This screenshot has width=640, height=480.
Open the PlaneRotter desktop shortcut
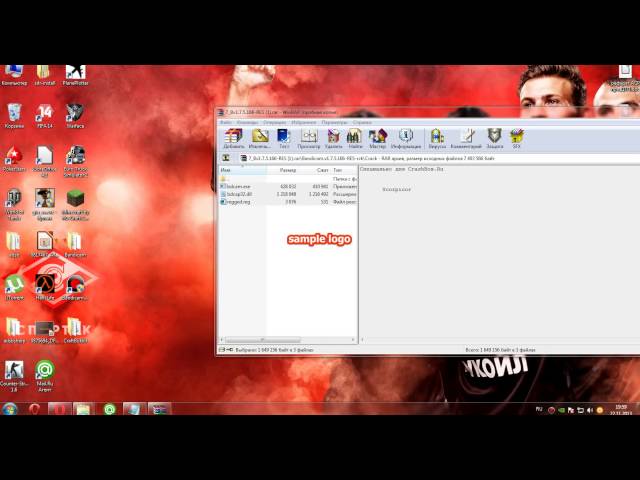[76, 76]
